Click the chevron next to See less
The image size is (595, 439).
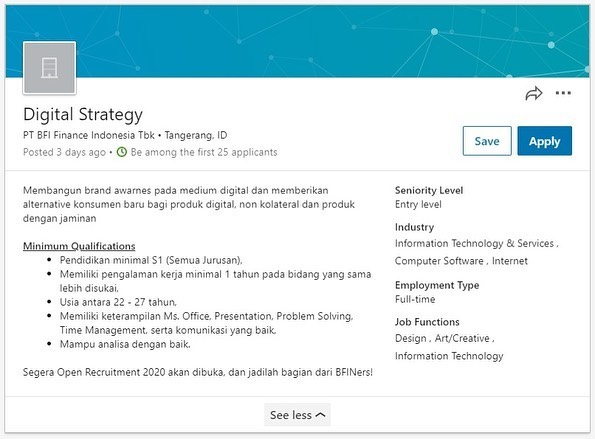click(321, 415)
